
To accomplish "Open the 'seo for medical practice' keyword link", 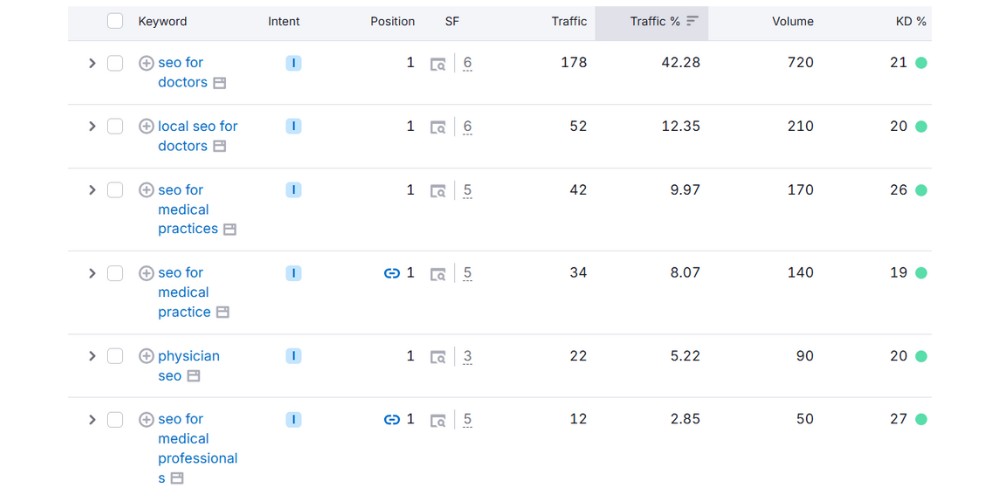I will point(184,292).
